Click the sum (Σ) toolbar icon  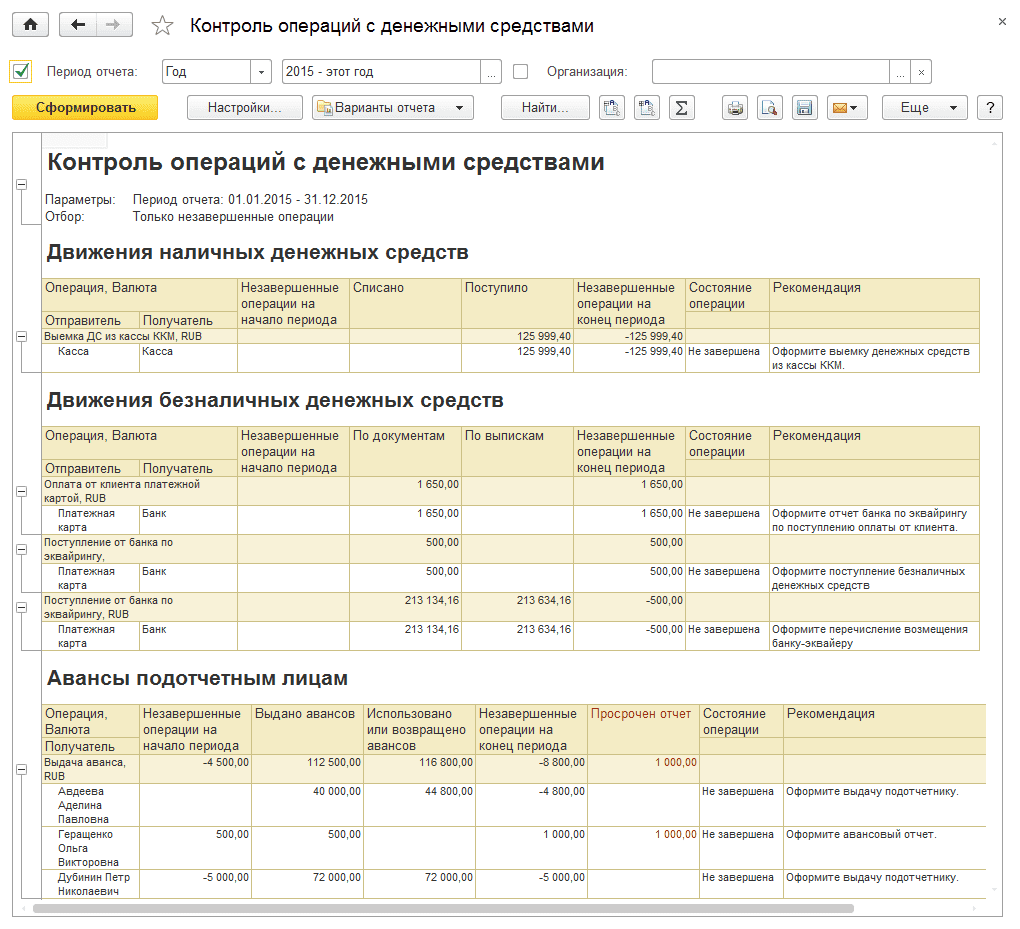tap(681, 108)
